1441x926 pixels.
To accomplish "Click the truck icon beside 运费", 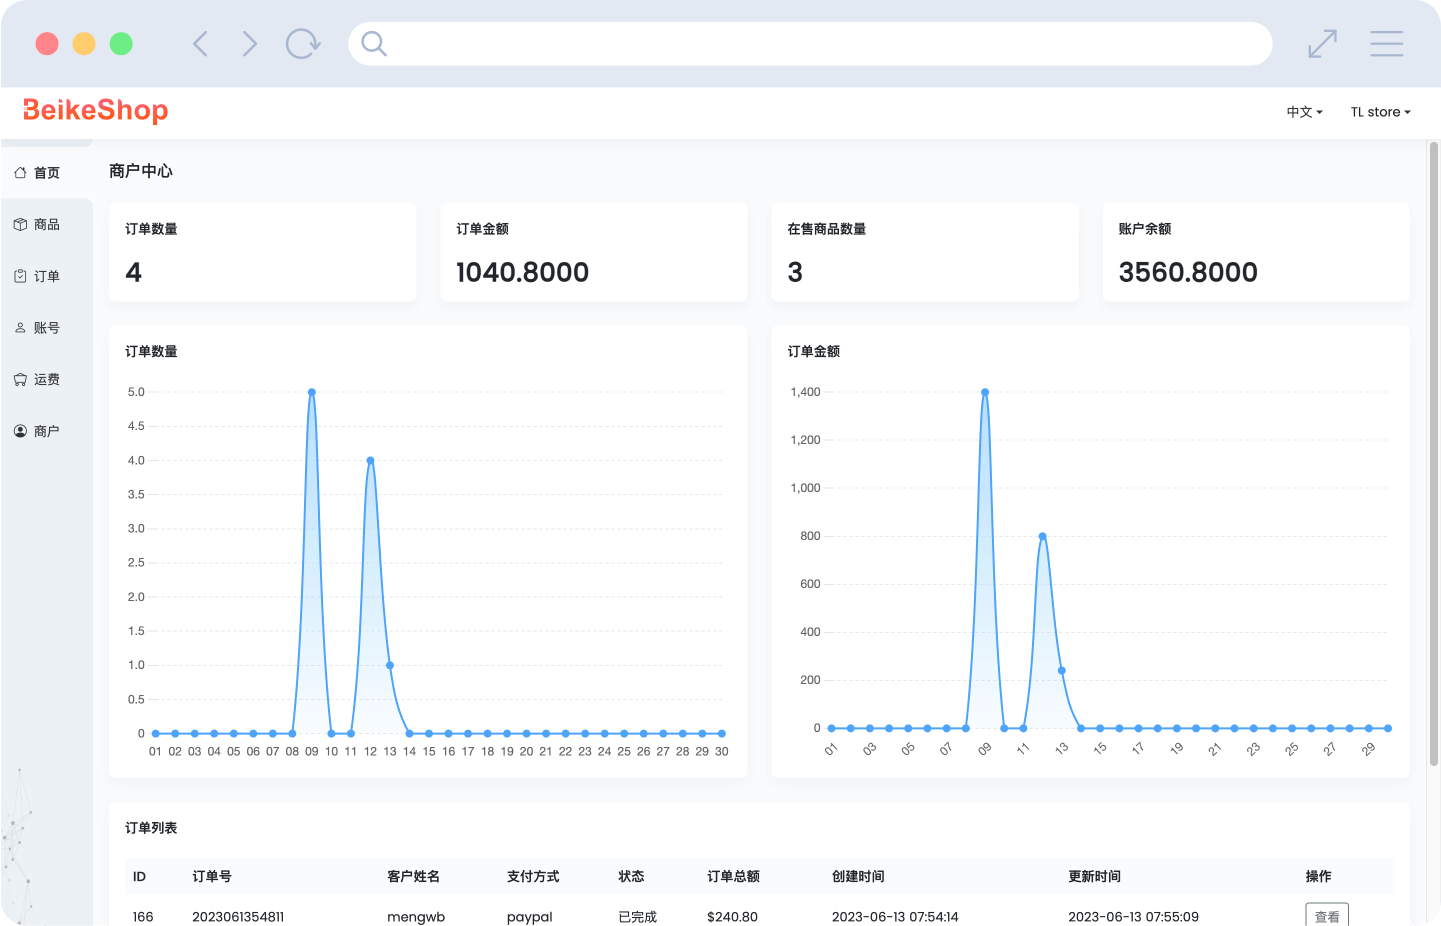I will pyautogui.click(x=20, y=380).
